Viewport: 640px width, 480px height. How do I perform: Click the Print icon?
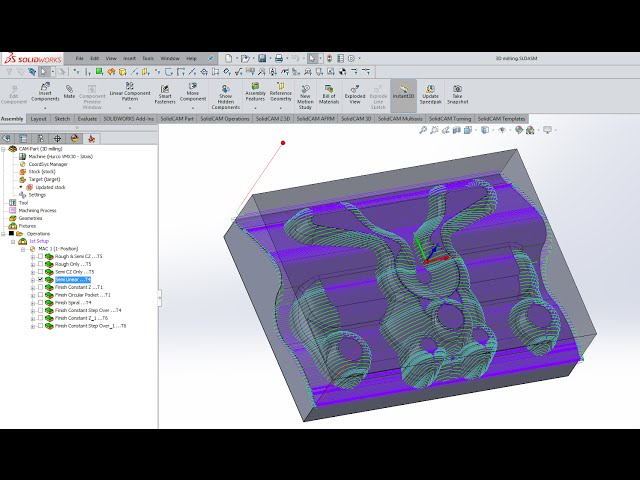279,58
